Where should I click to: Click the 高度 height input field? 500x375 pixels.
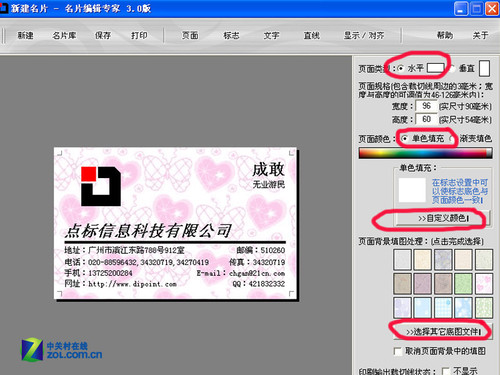pyautogui.click(x=426, y=119)
